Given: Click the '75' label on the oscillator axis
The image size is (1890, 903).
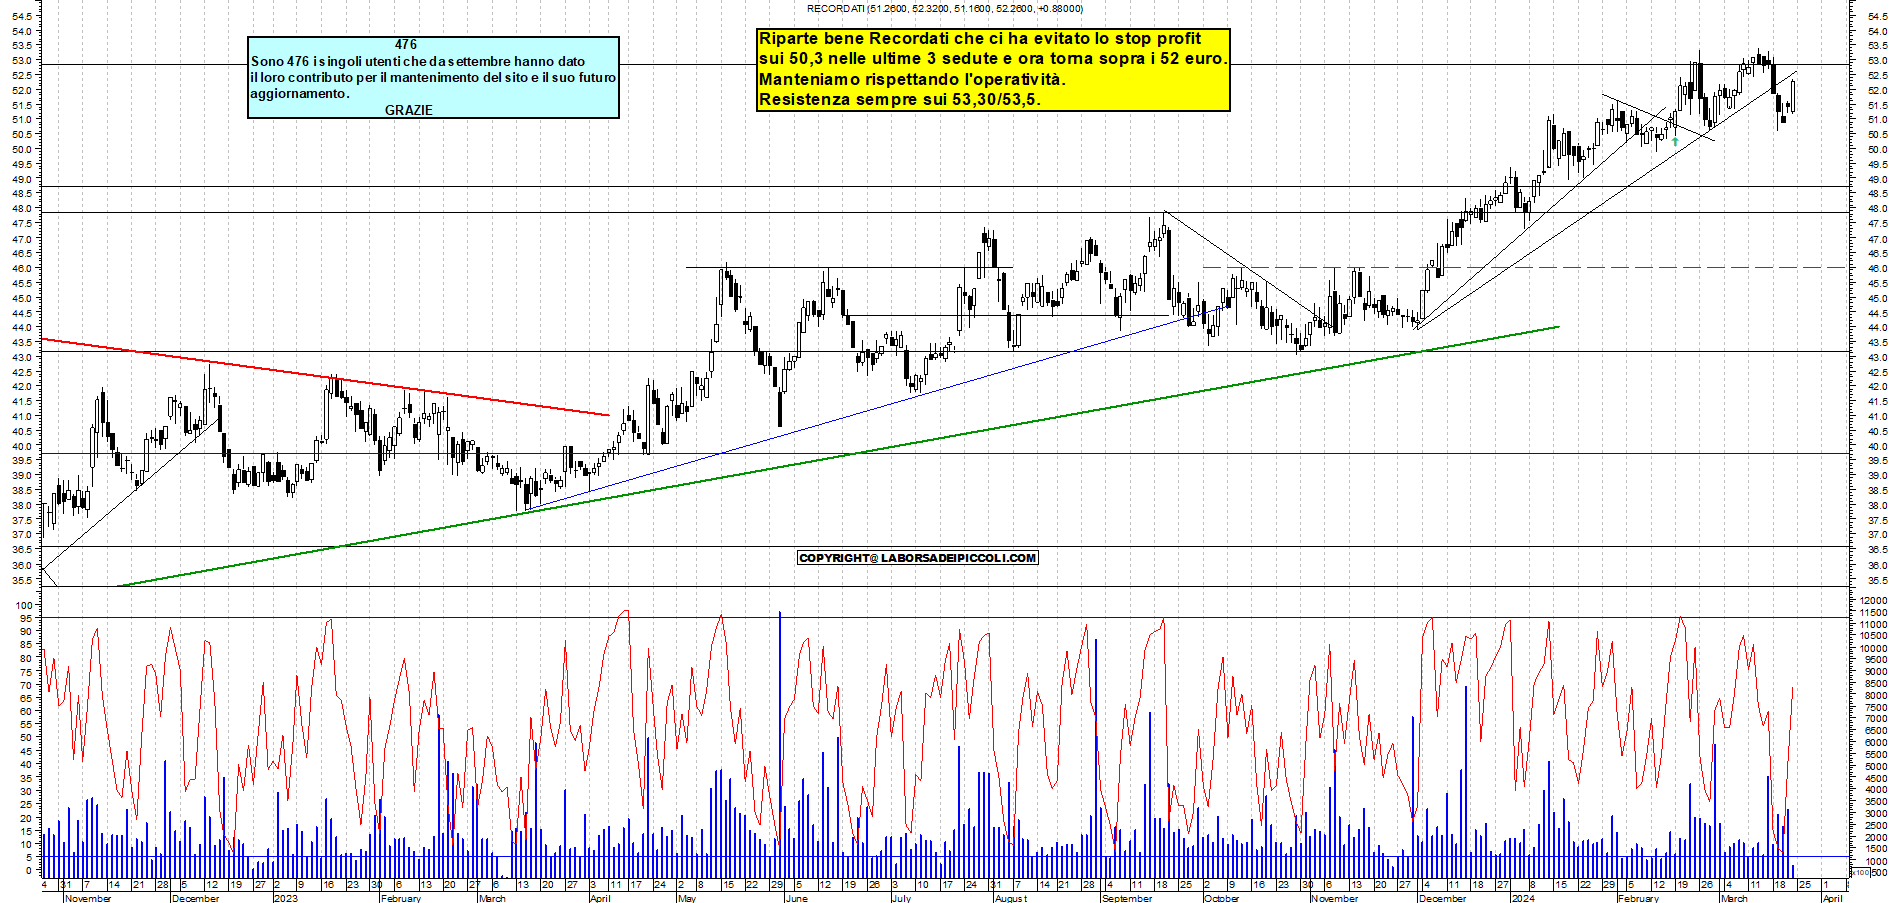Looking at the screenshot, I should coord(26,671).
